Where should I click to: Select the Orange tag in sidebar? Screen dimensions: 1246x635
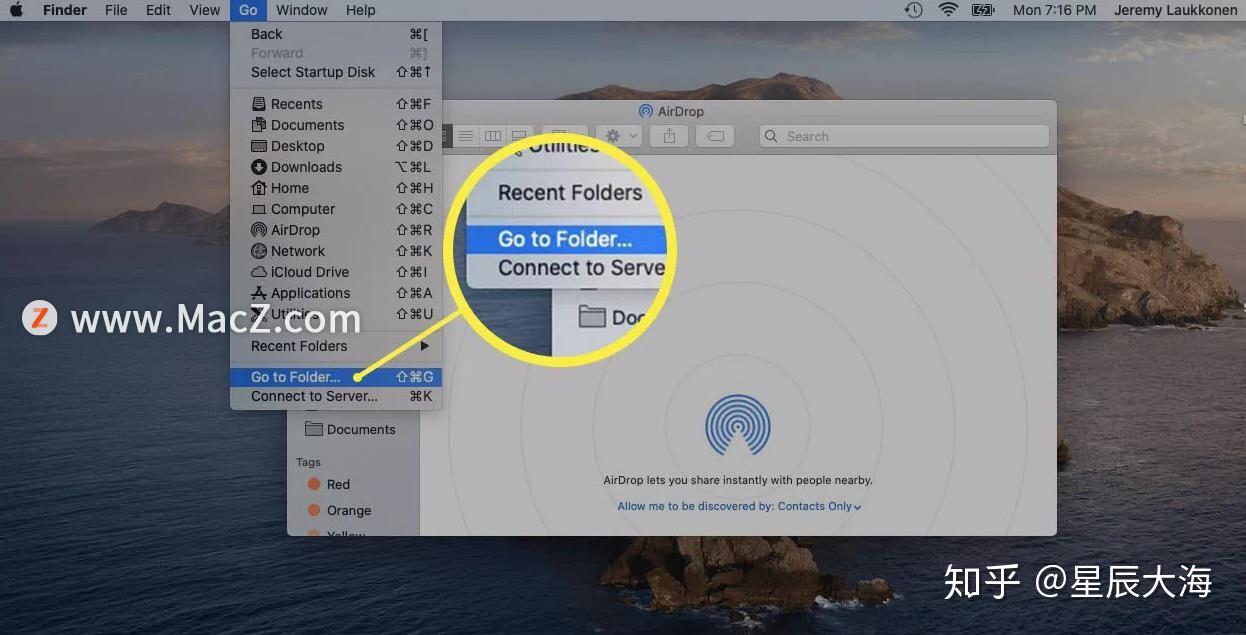pyautogui.click(x=340, y=510)
